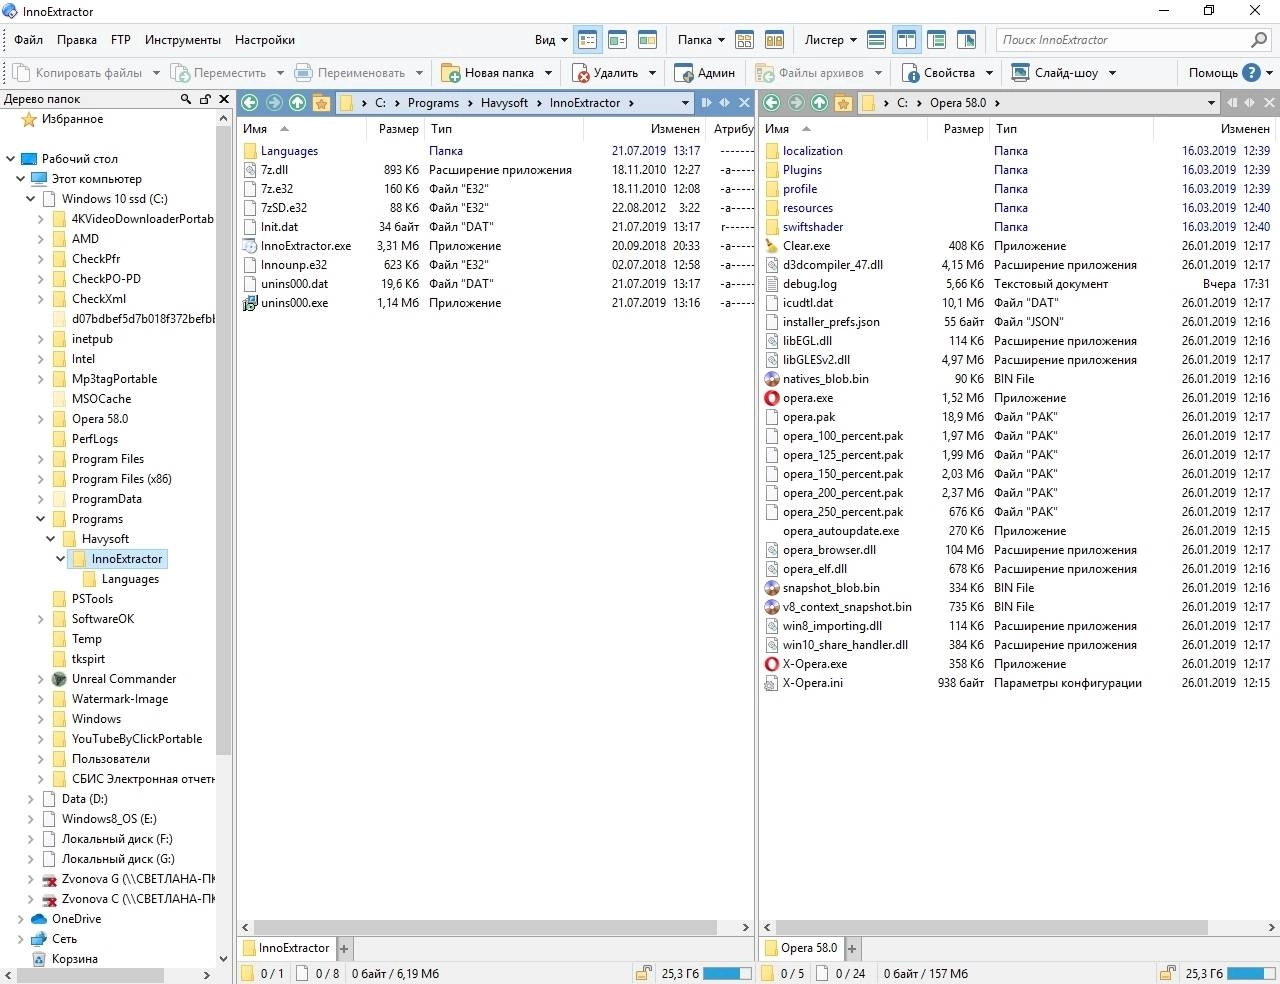The image size is (1280, 984).
Task: Select the Opera 58.0 tab at the bottom
Action: (801, 948)
